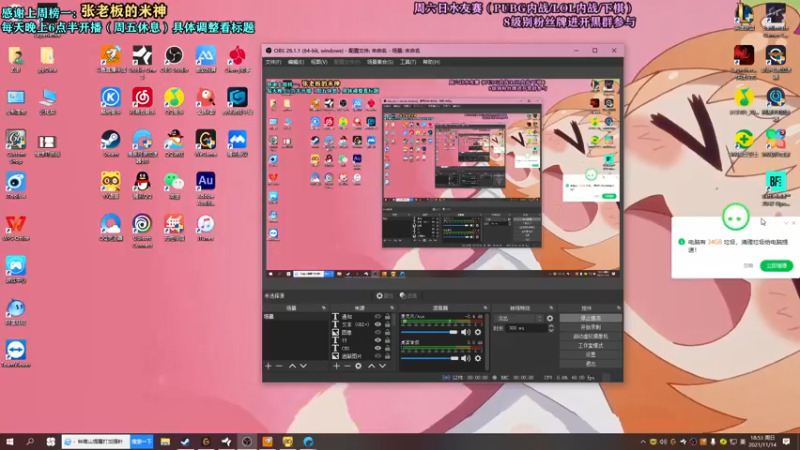Open the 视图(V) menu in OBS
The width and height of the screenshot is (800, 450).
(x=319, y=62)
